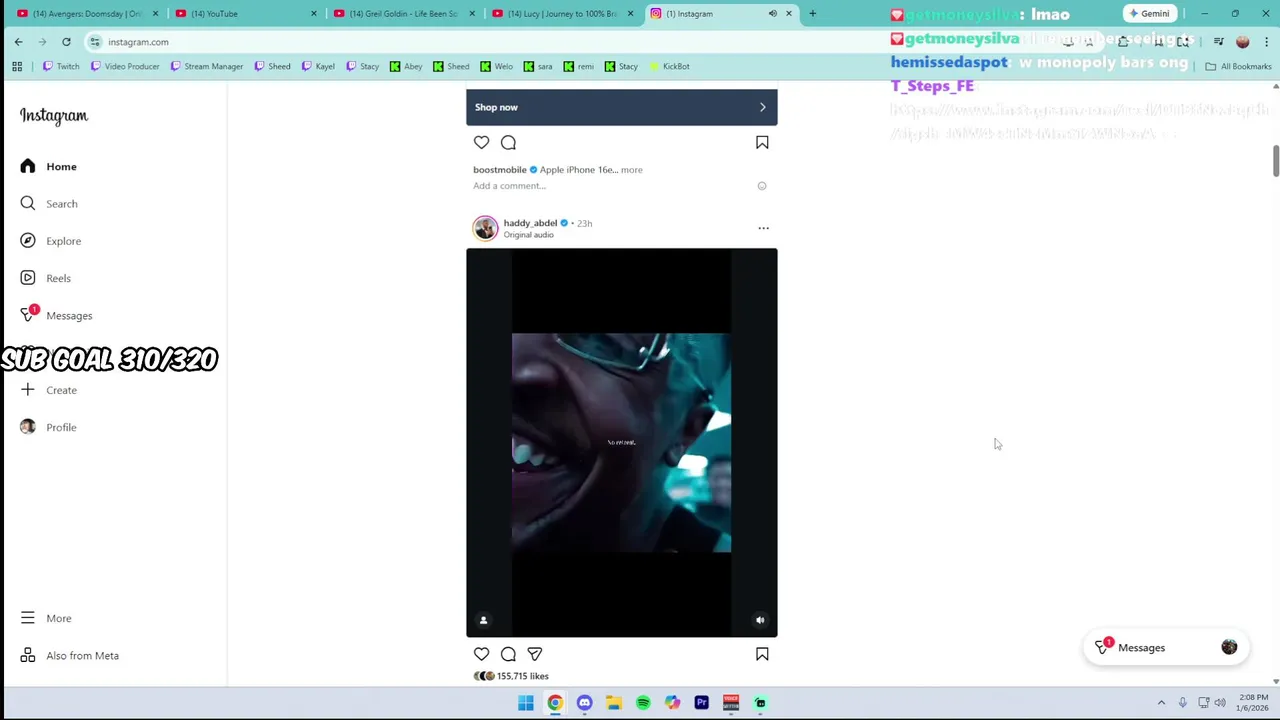1280x720 pixels.
Task: Click Shop now banner button
Action: (x=621, y=107)
